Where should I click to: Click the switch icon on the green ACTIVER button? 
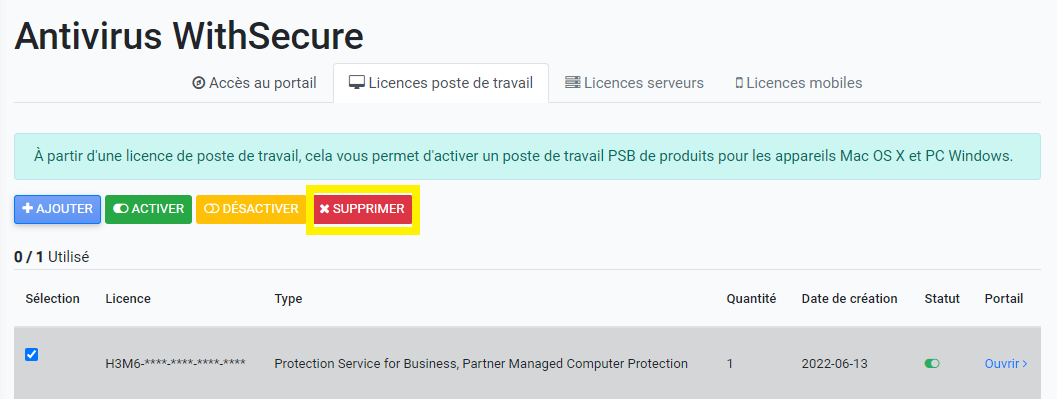[x=121, y=209]
